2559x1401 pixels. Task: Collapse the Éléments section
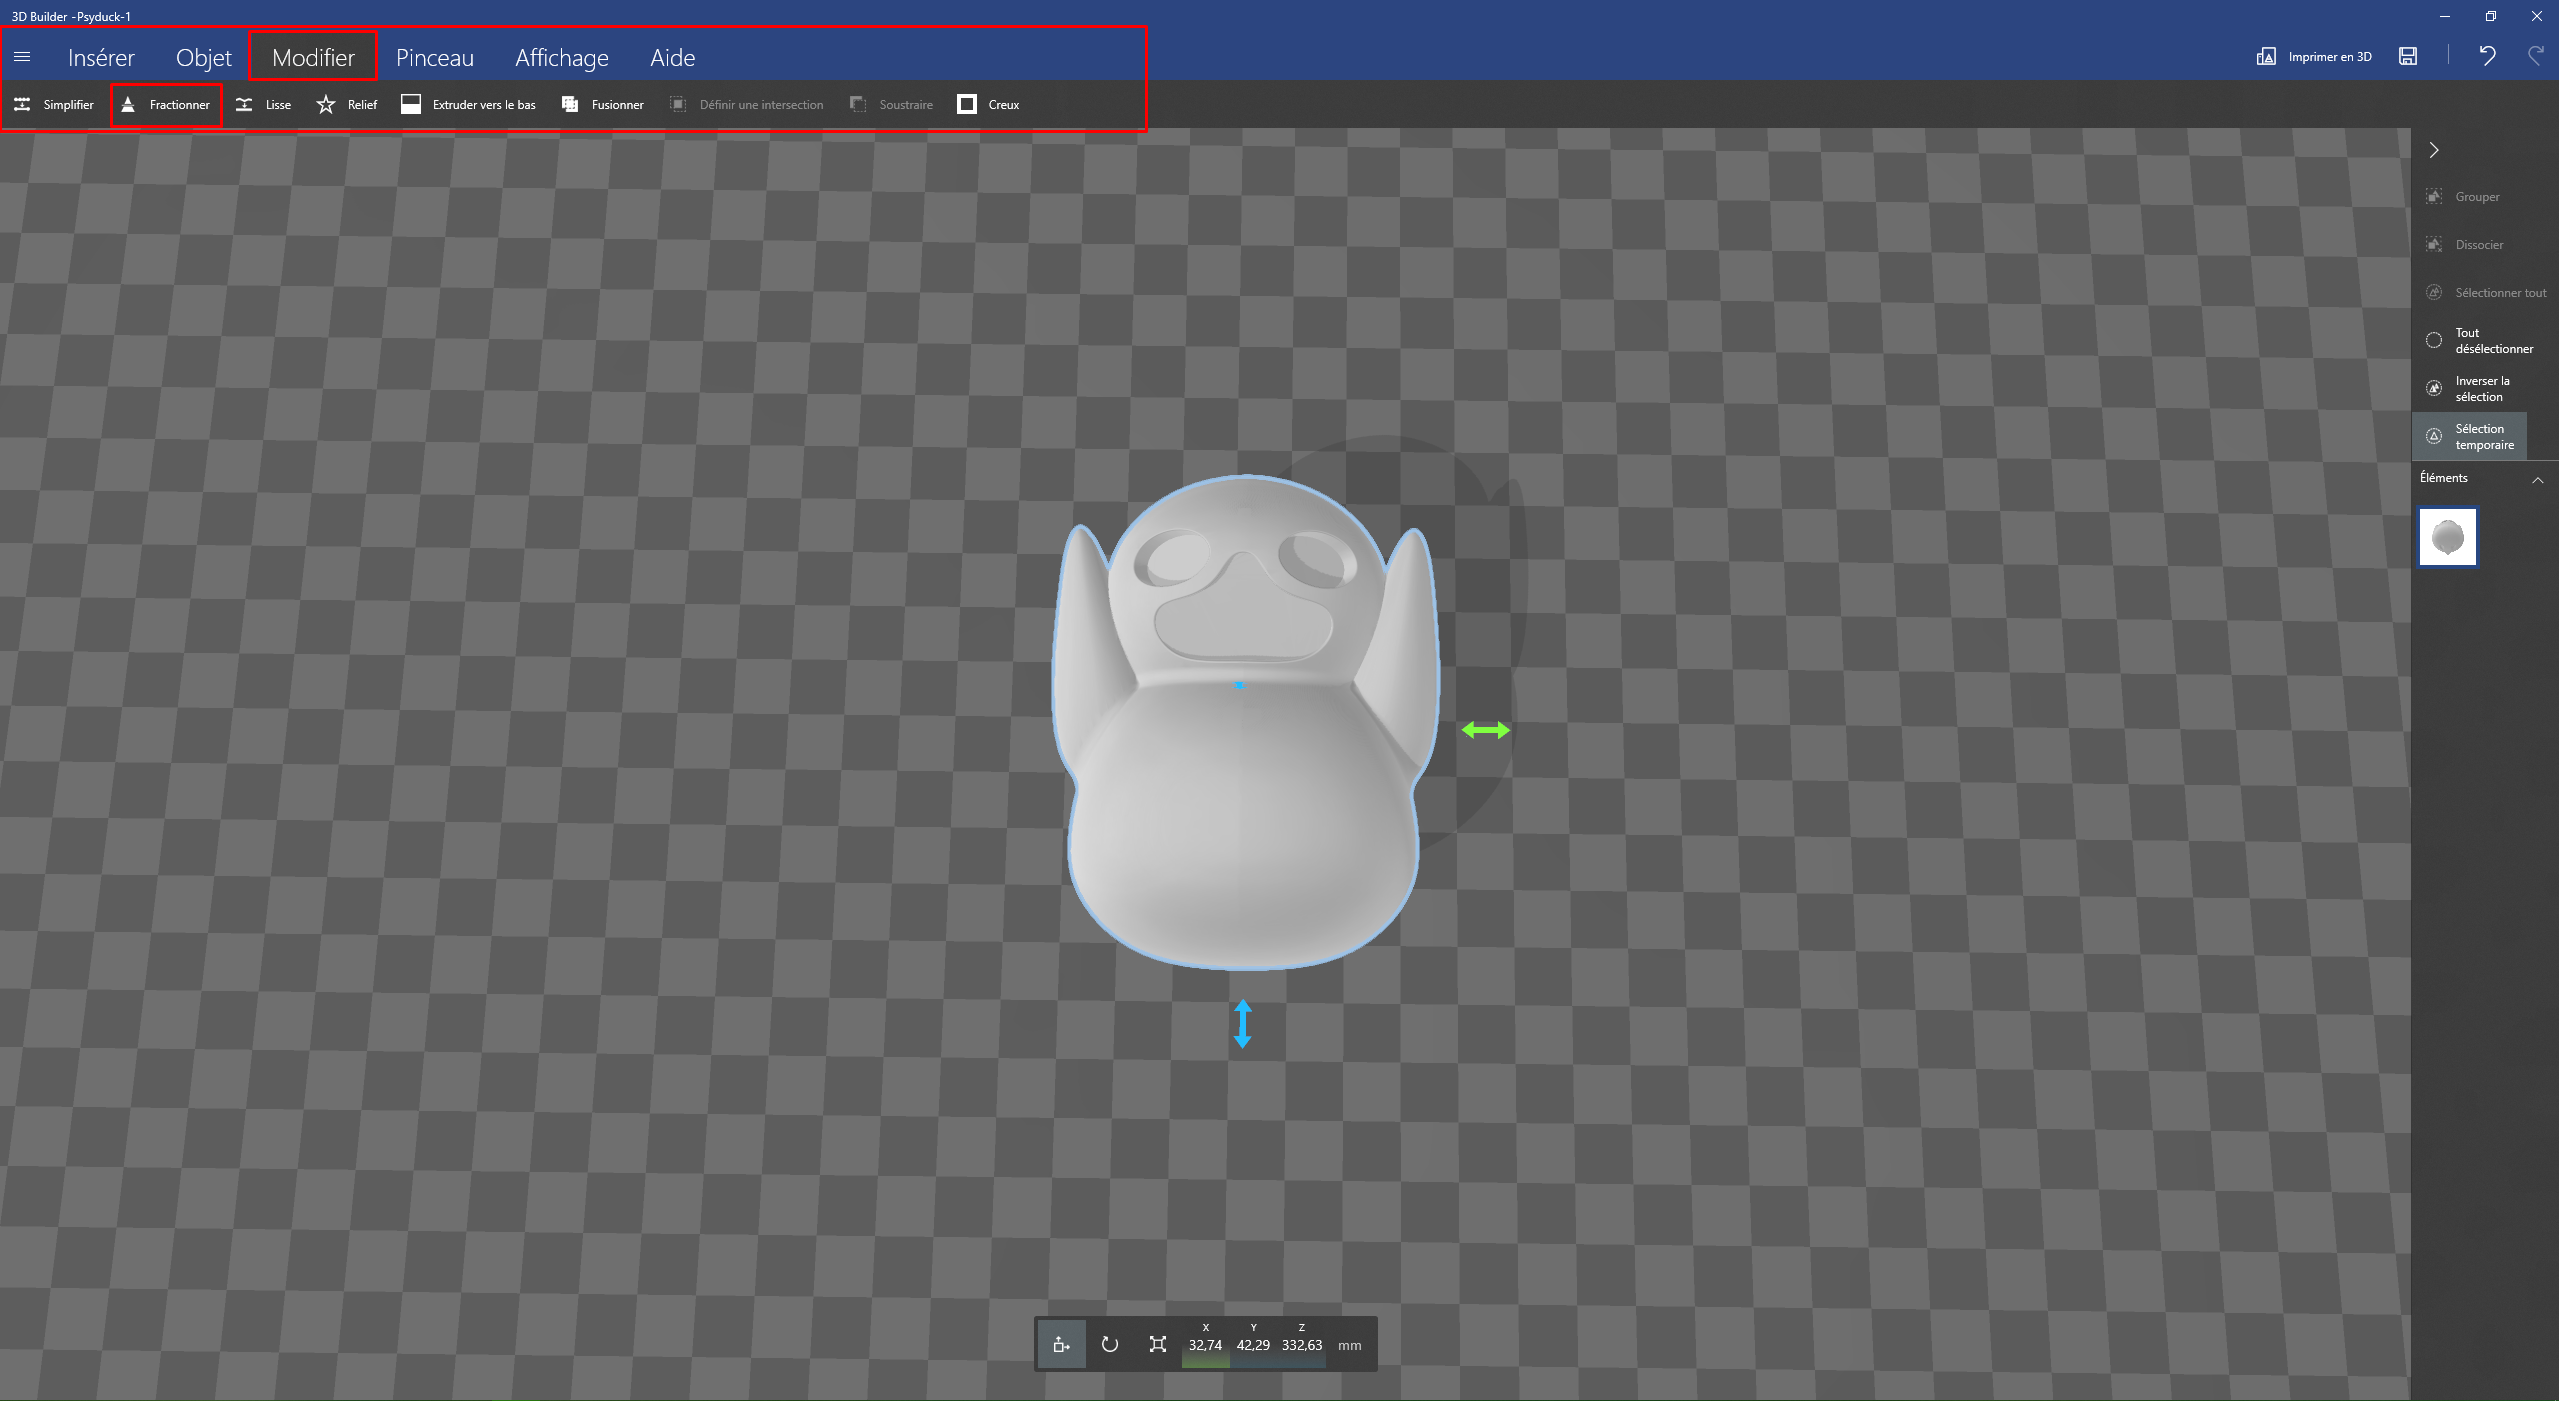coord(2537,480)
